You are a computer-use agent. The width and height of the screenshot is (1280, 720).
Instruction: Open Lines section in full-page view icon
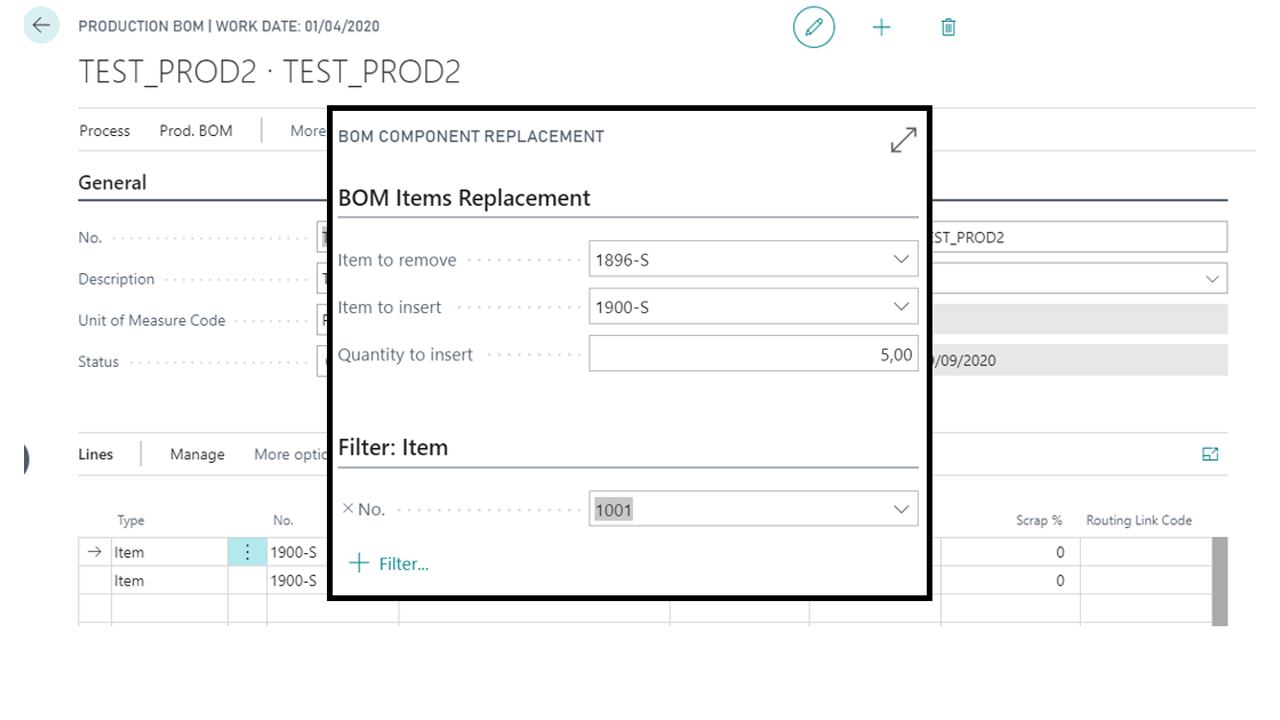click(1210, 454)
